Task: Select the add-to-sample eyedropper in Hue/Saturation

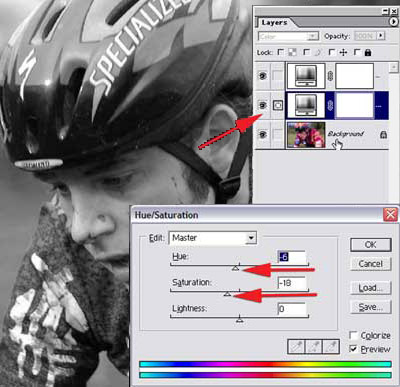Action: [x=314, y=347]
